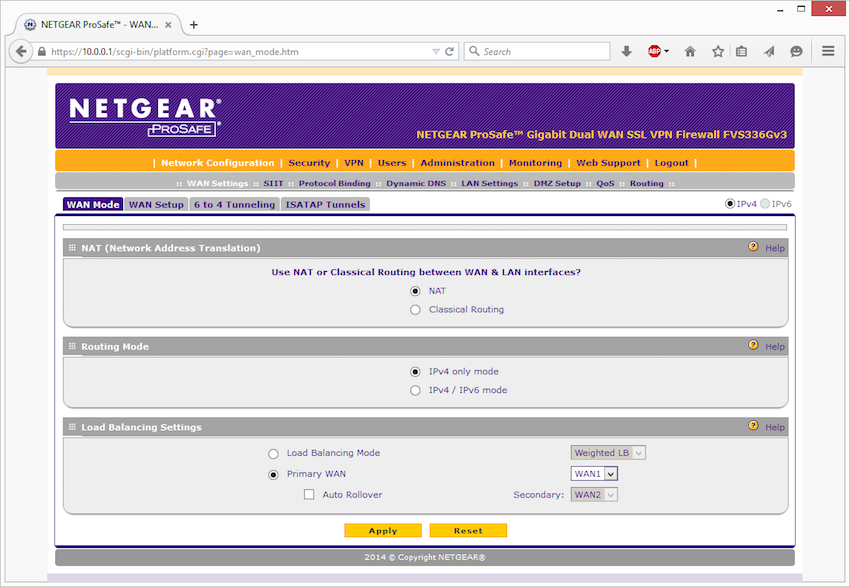Viewport: 850px width, 587px height.
Task: Open a new browser tab
Action: pos(194,25)
